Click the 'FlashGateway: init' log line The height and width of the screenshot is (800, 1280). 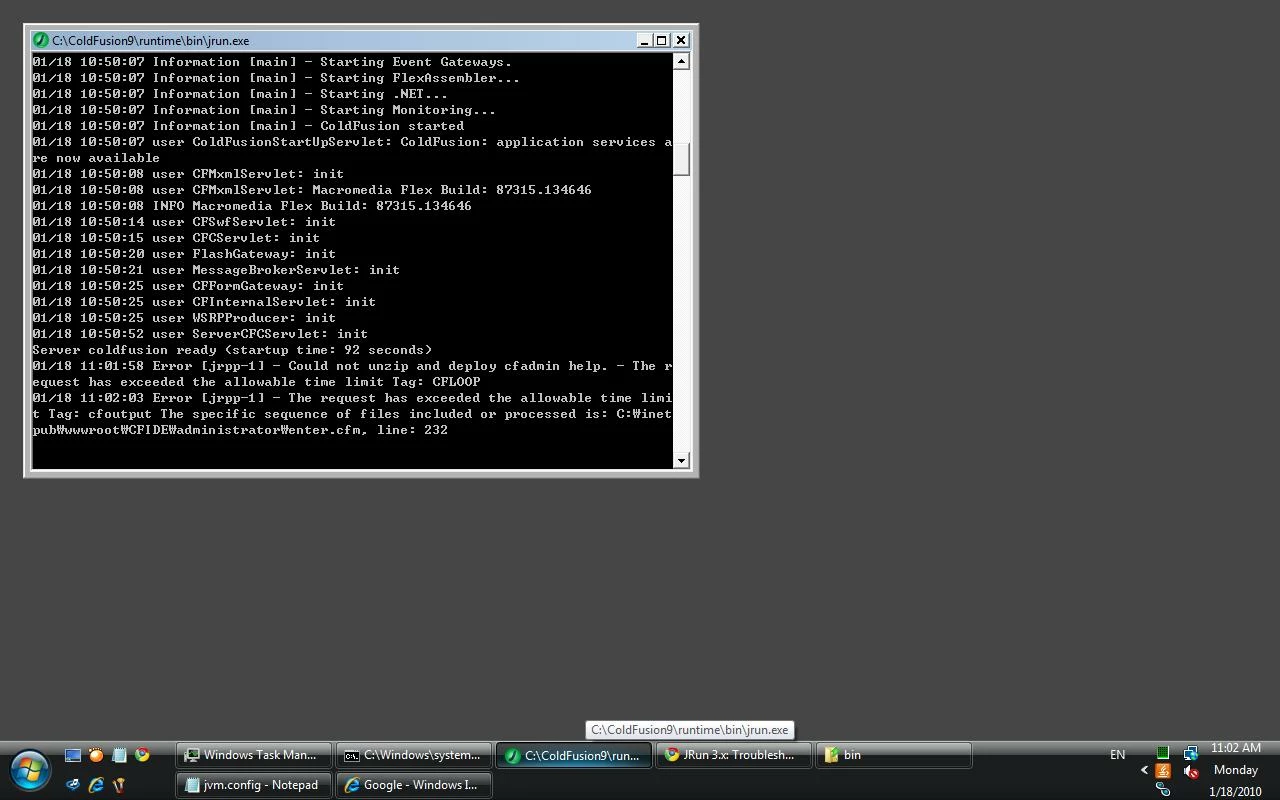tap(184, 254)
